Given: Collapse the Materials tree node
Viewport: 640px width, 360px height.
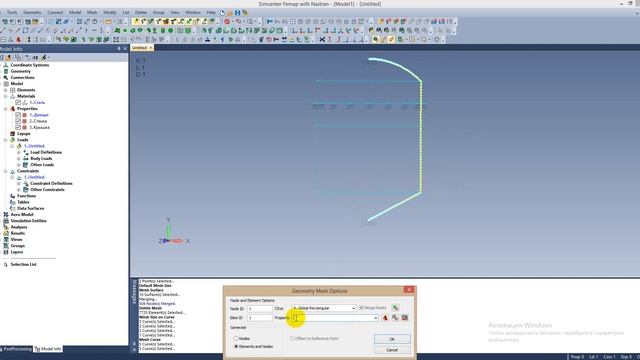Looking at the screenshot, I should [6, 96].
